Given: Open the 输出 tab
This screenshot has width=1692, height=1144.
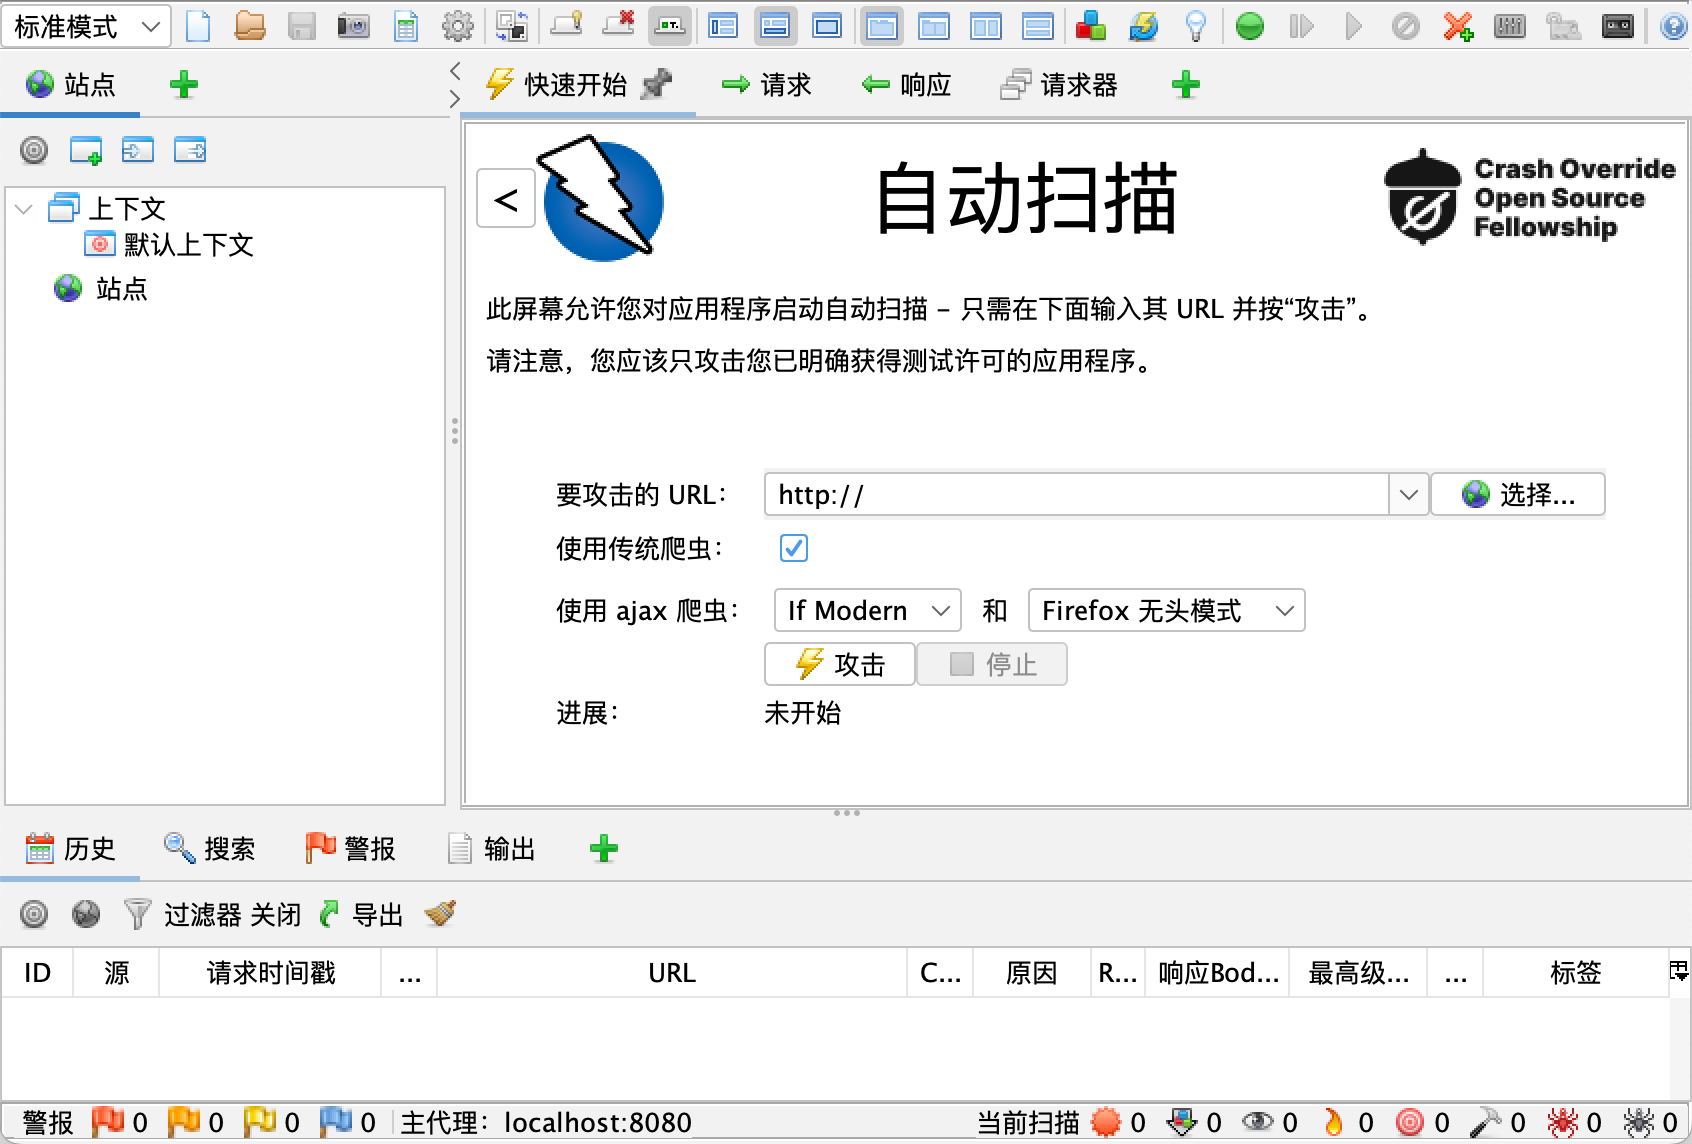Looking at the screenshot, I should [x=490, y=849].
